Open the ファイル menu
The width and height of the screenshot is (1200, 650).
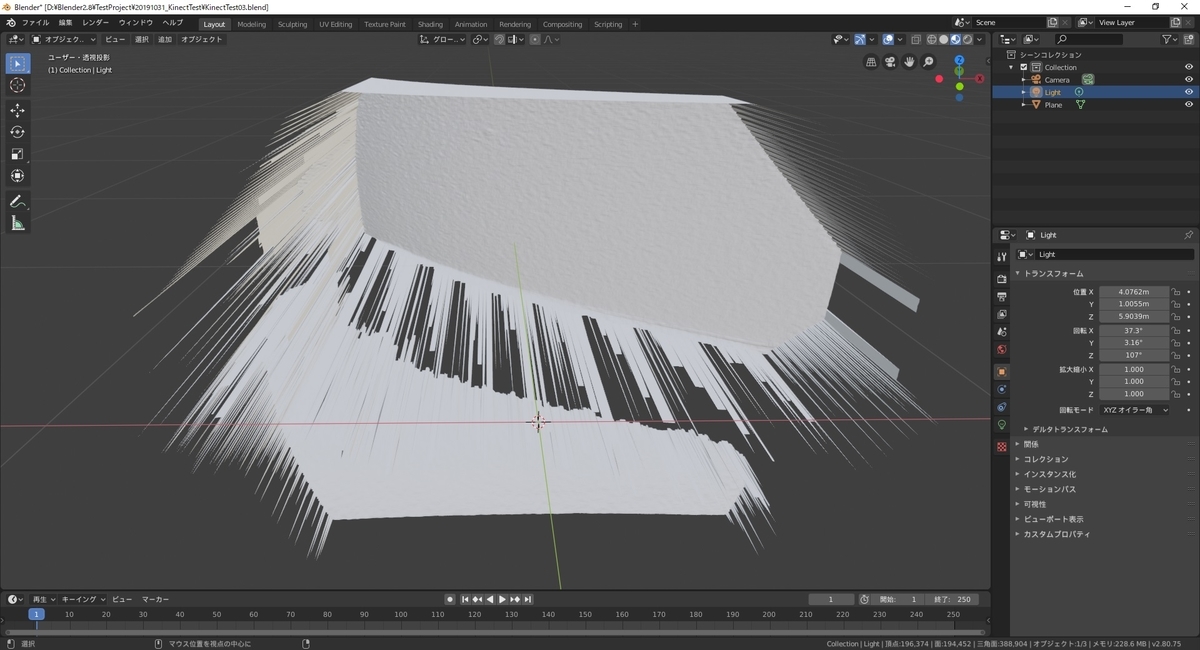[x=35, y=23]
